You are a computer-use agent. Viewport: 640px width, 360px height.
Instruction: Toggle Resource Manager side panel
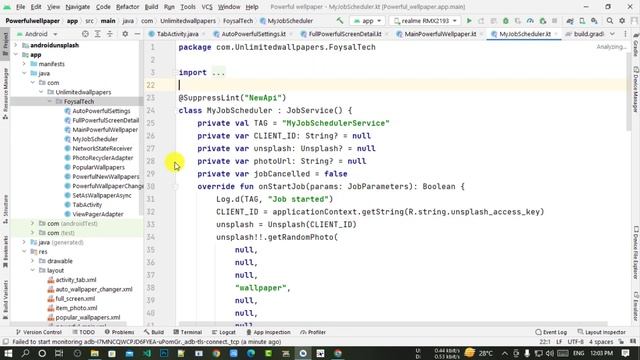(5, 94)
